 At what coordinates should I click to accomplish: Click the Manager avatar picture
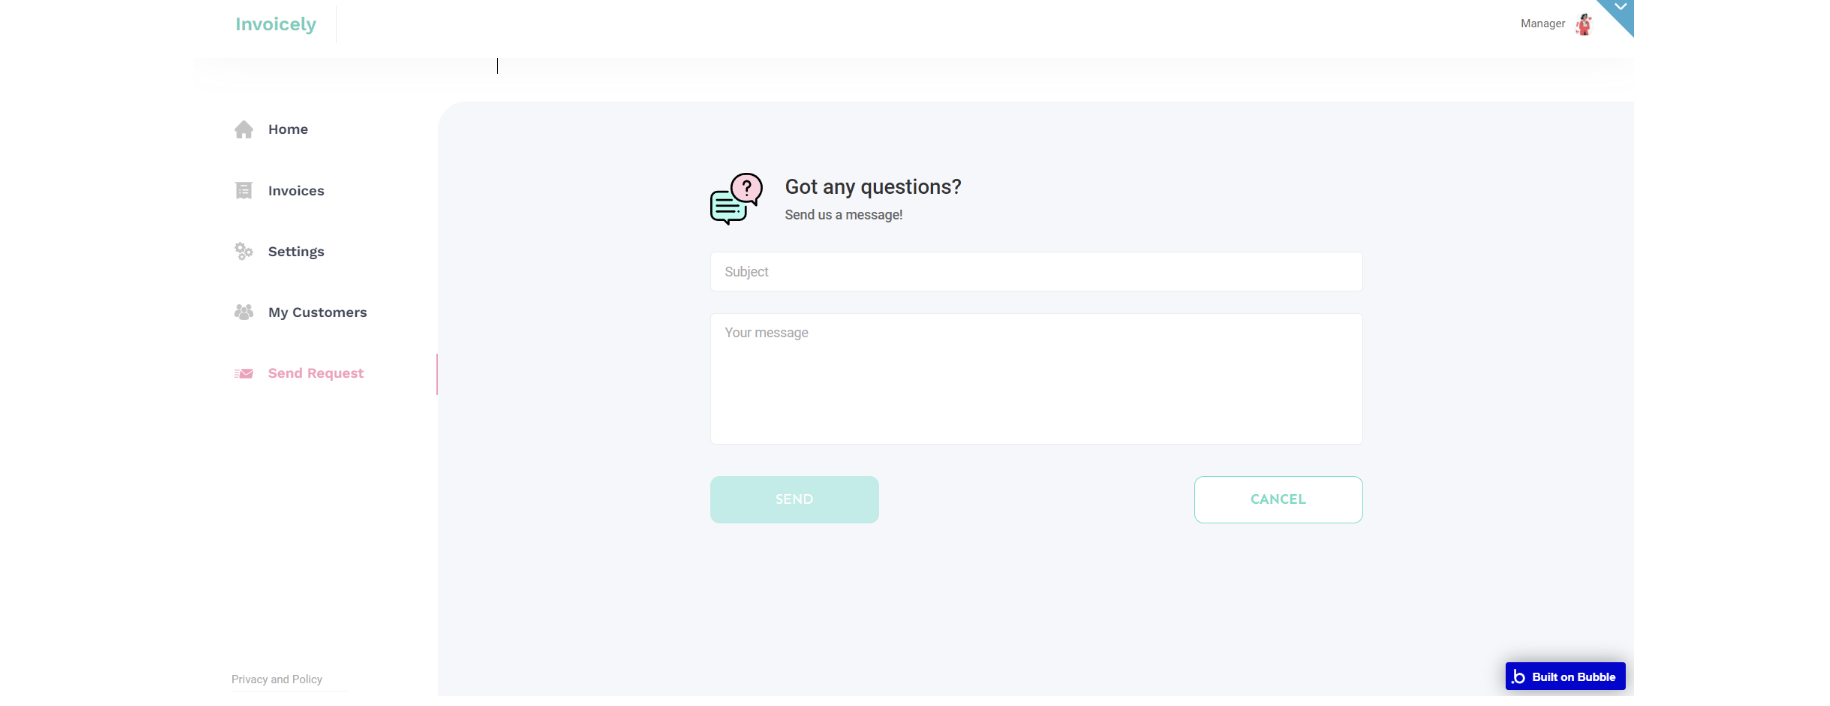1584,24
